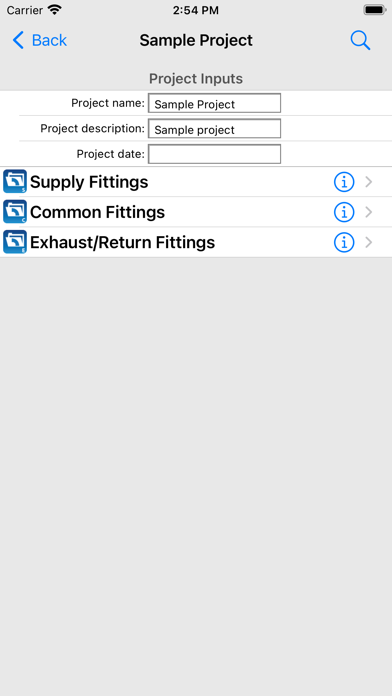Select the Project name input field
This screenshot has width=392, height=696.
tap(214, 103)
